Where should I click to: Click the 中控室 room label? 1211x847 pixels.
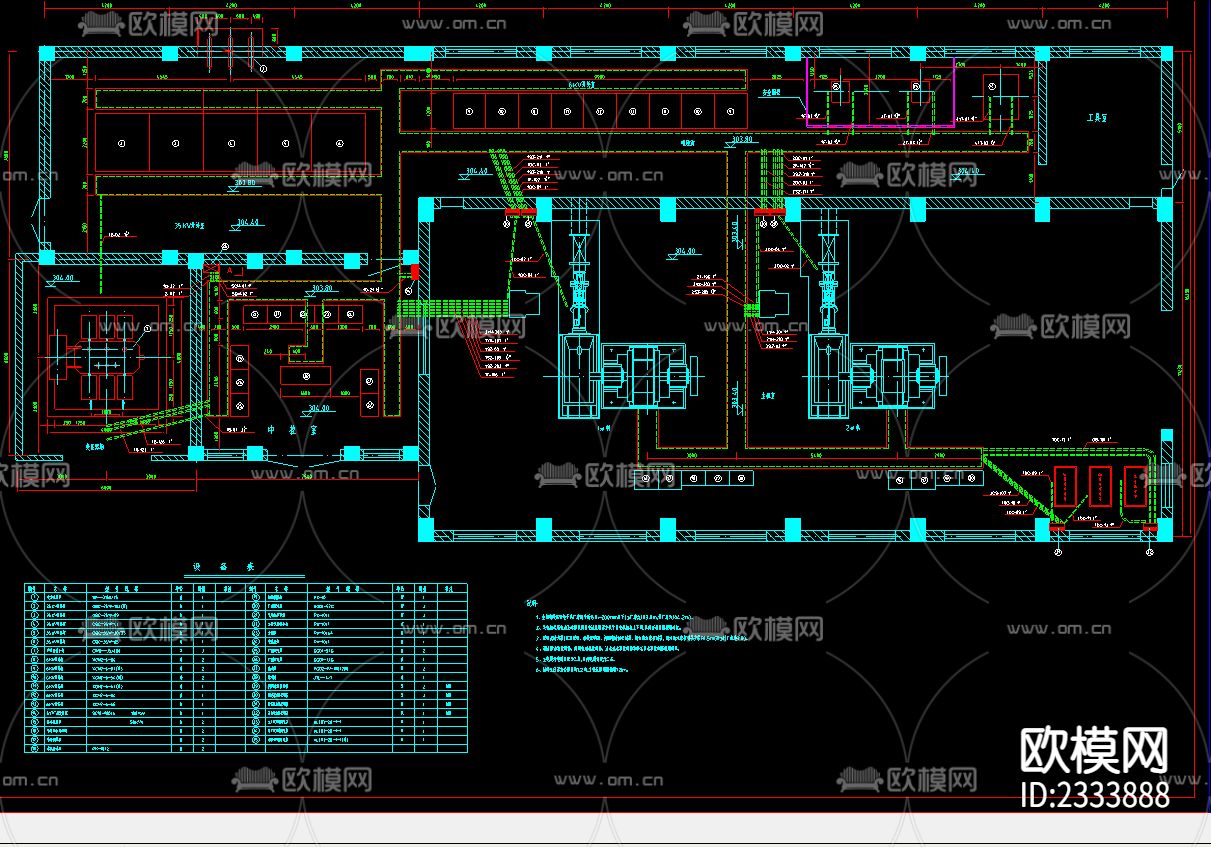(x=291, y=430)
